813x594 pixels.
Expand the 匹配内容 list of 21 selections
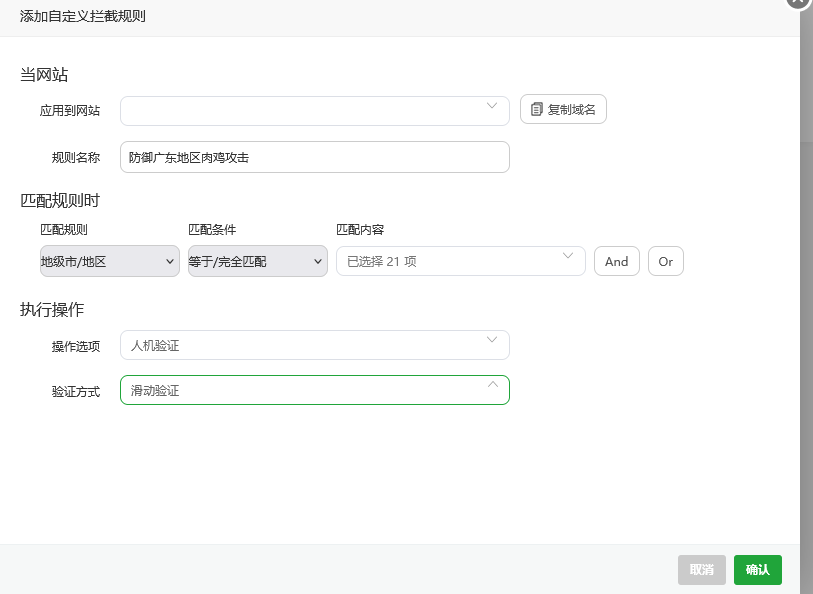[460, 261]
